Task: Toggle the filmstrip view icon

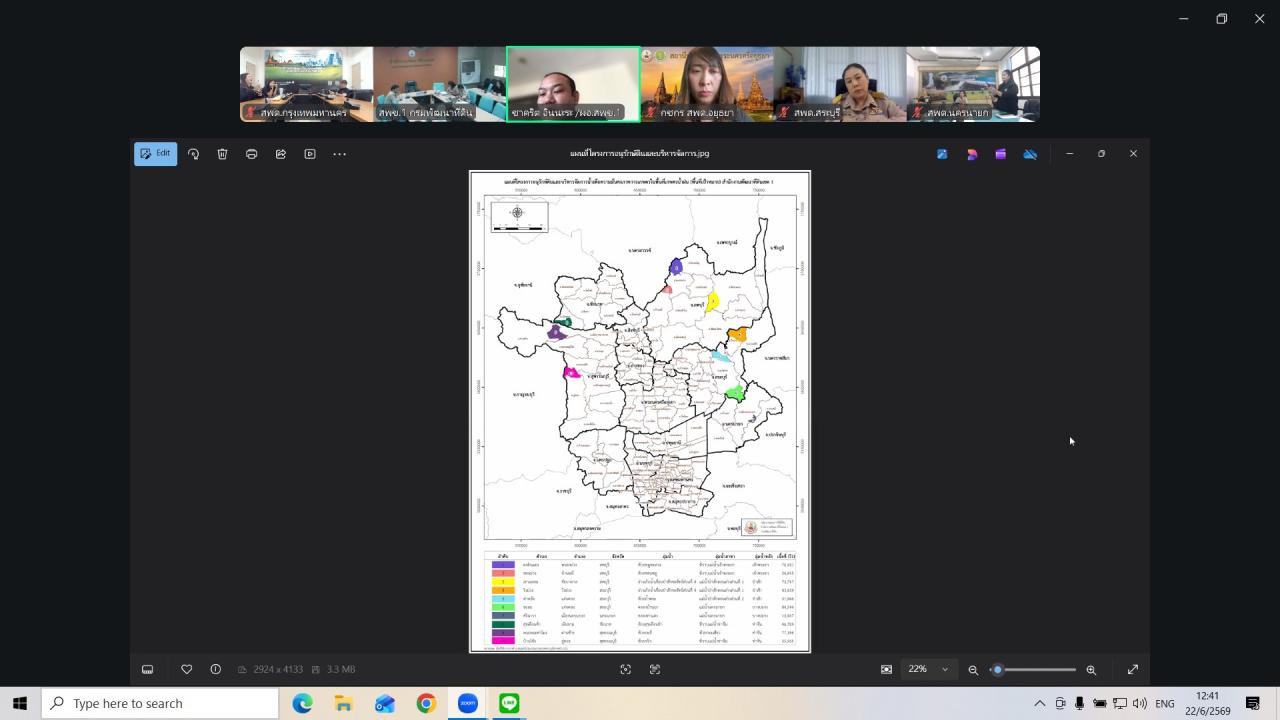Action: click(x=147, y=669)
